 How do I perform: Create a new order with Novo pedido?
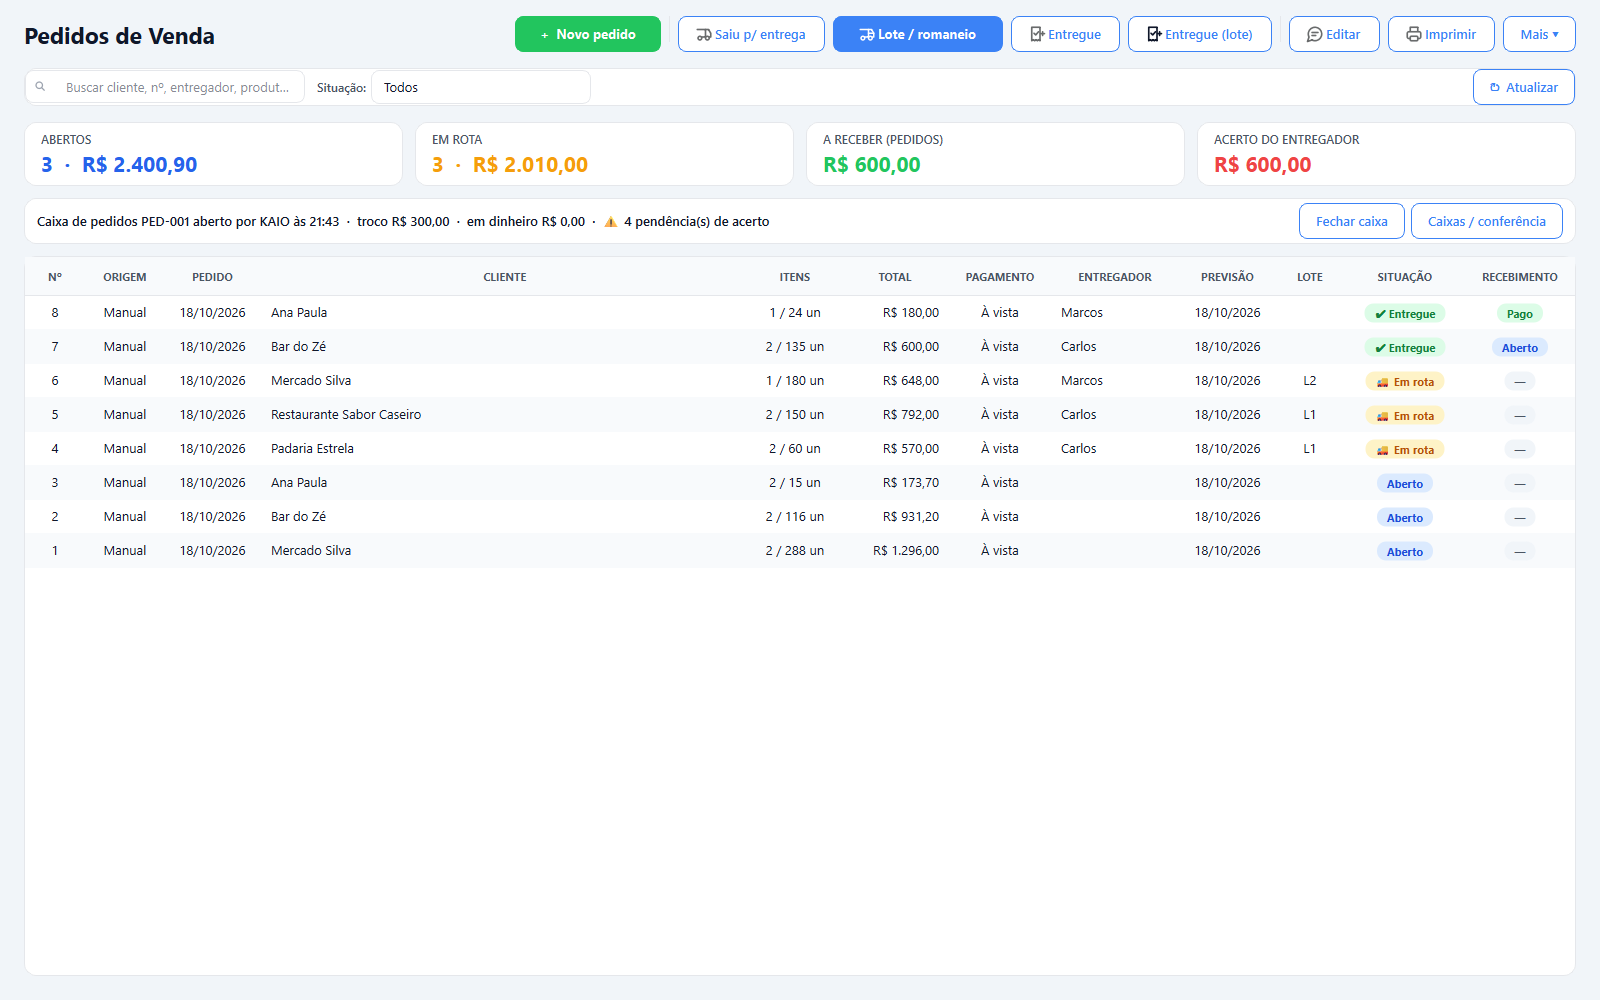point(588,34)
